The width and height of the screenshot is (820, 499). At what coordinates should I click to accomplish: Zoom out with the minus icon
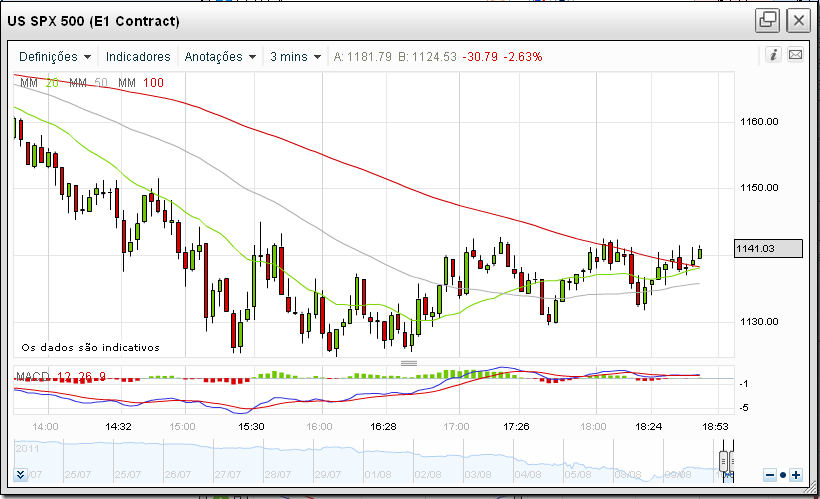tap(770, 475)
